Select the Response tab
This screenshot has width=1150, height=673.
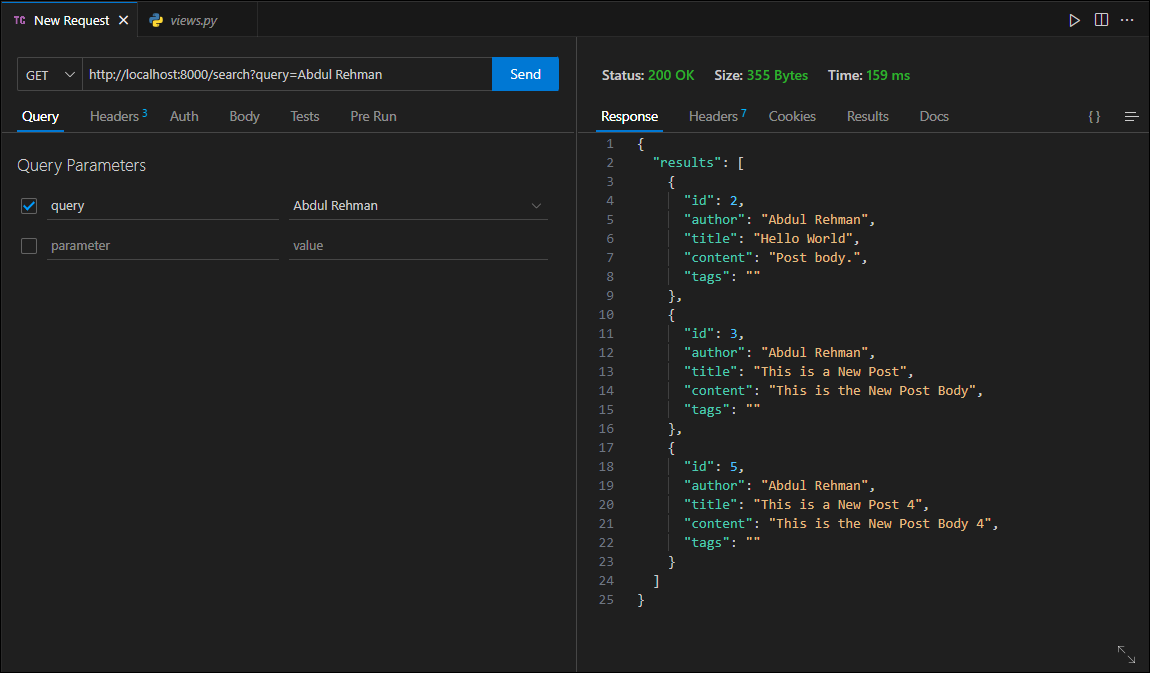click(x=629, y=117)
